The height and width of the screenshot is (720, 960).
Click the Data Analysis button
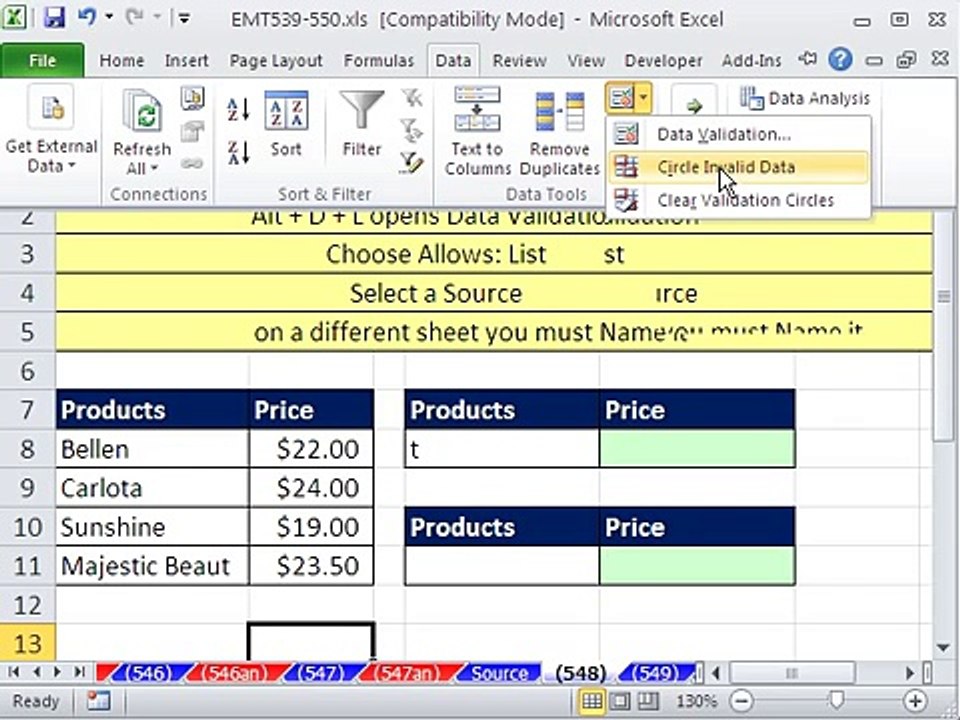click(x=804, y=99)
